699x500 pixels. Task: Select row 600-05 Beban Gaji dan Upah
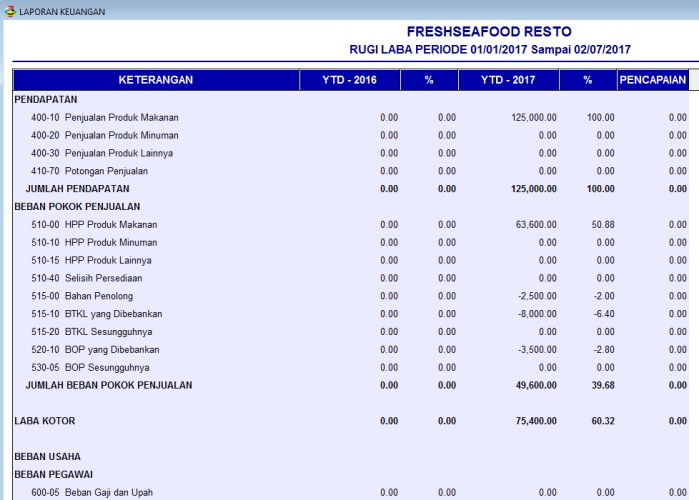tap(351, 492)
